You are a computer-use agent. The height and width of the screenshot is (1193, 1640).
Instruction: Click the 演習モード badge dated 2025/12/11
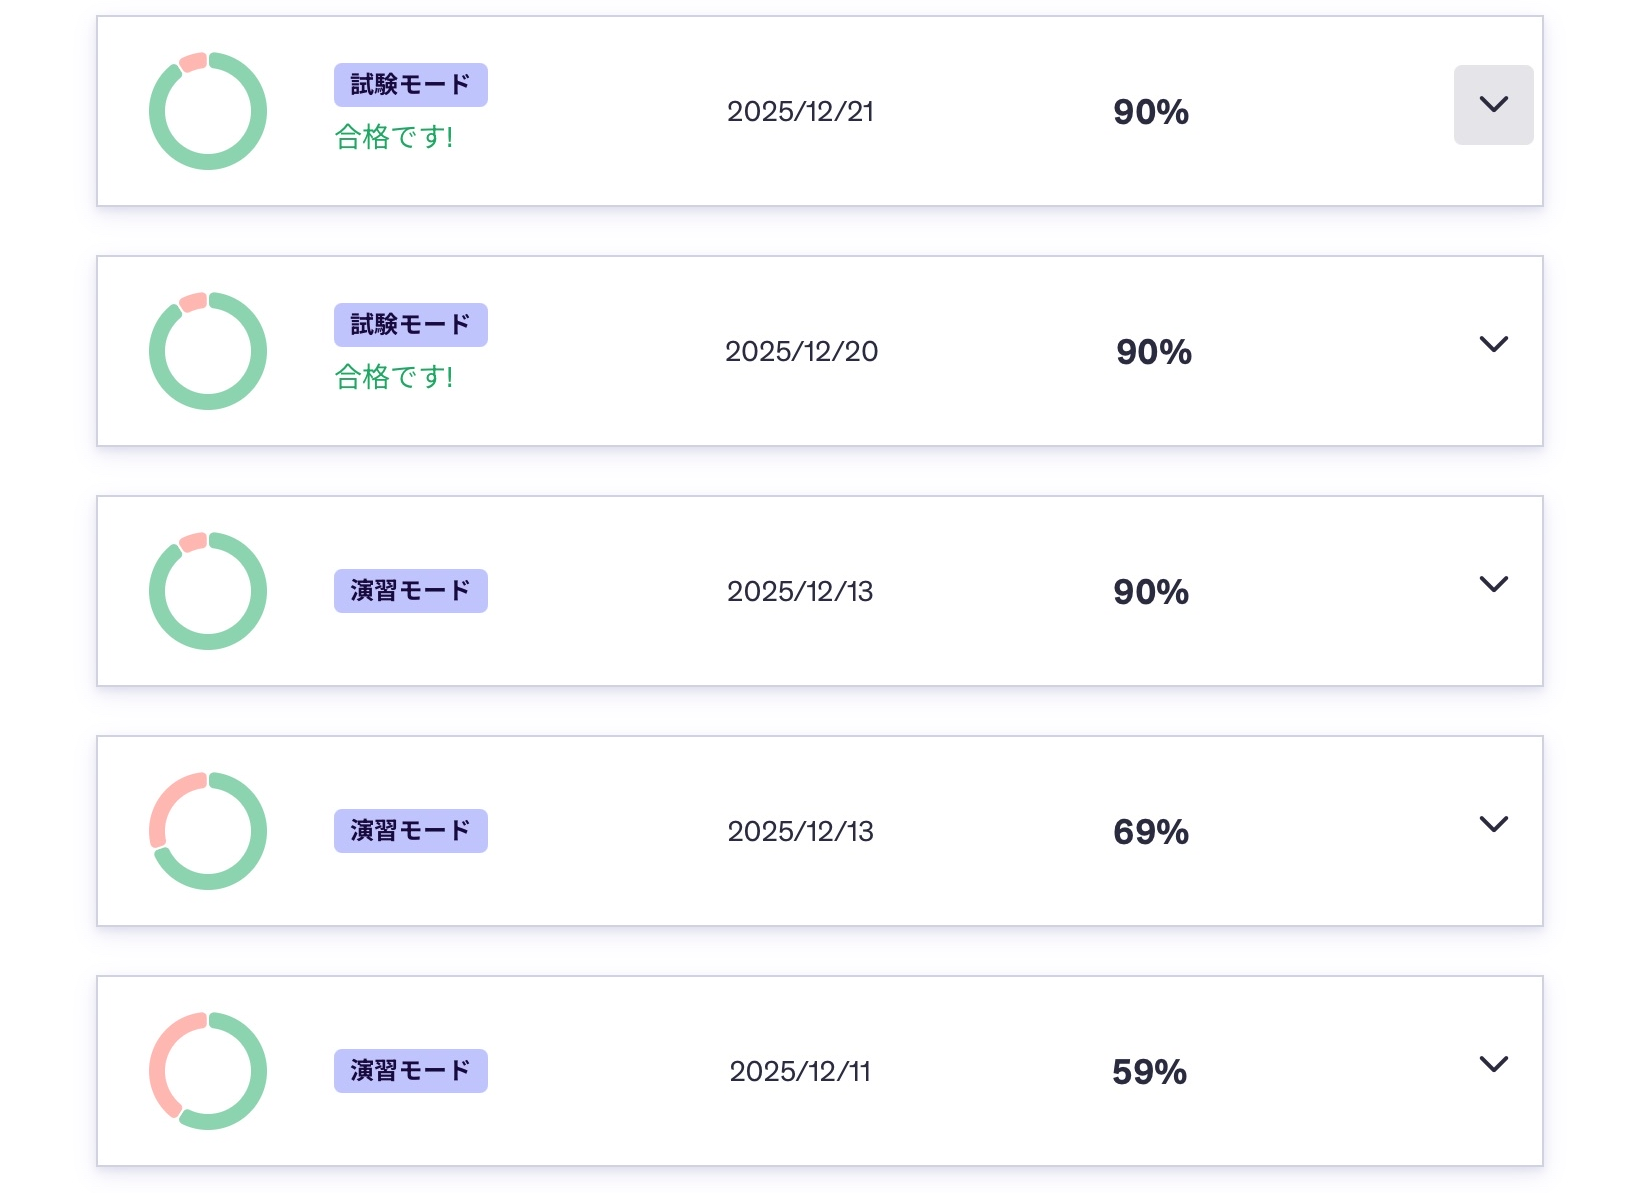410,1071
